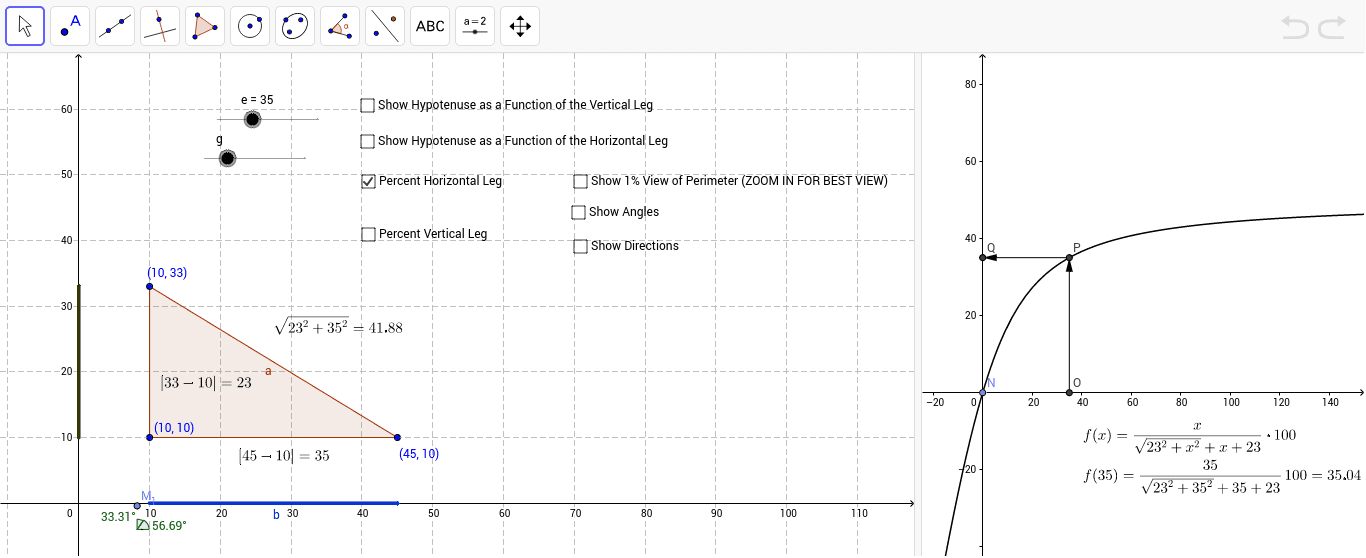Click the Undo arrow
The height and width of the screenshot is (558, 1366).
pyautogui.click(x=1295, y=27)
